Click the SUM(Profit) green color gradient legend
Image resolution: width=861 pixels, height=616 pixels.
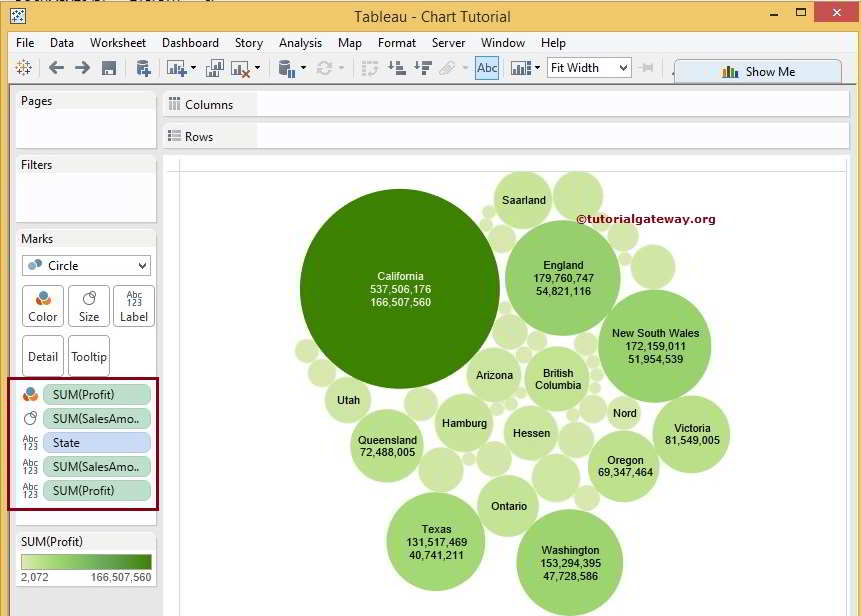coord(86,562)
